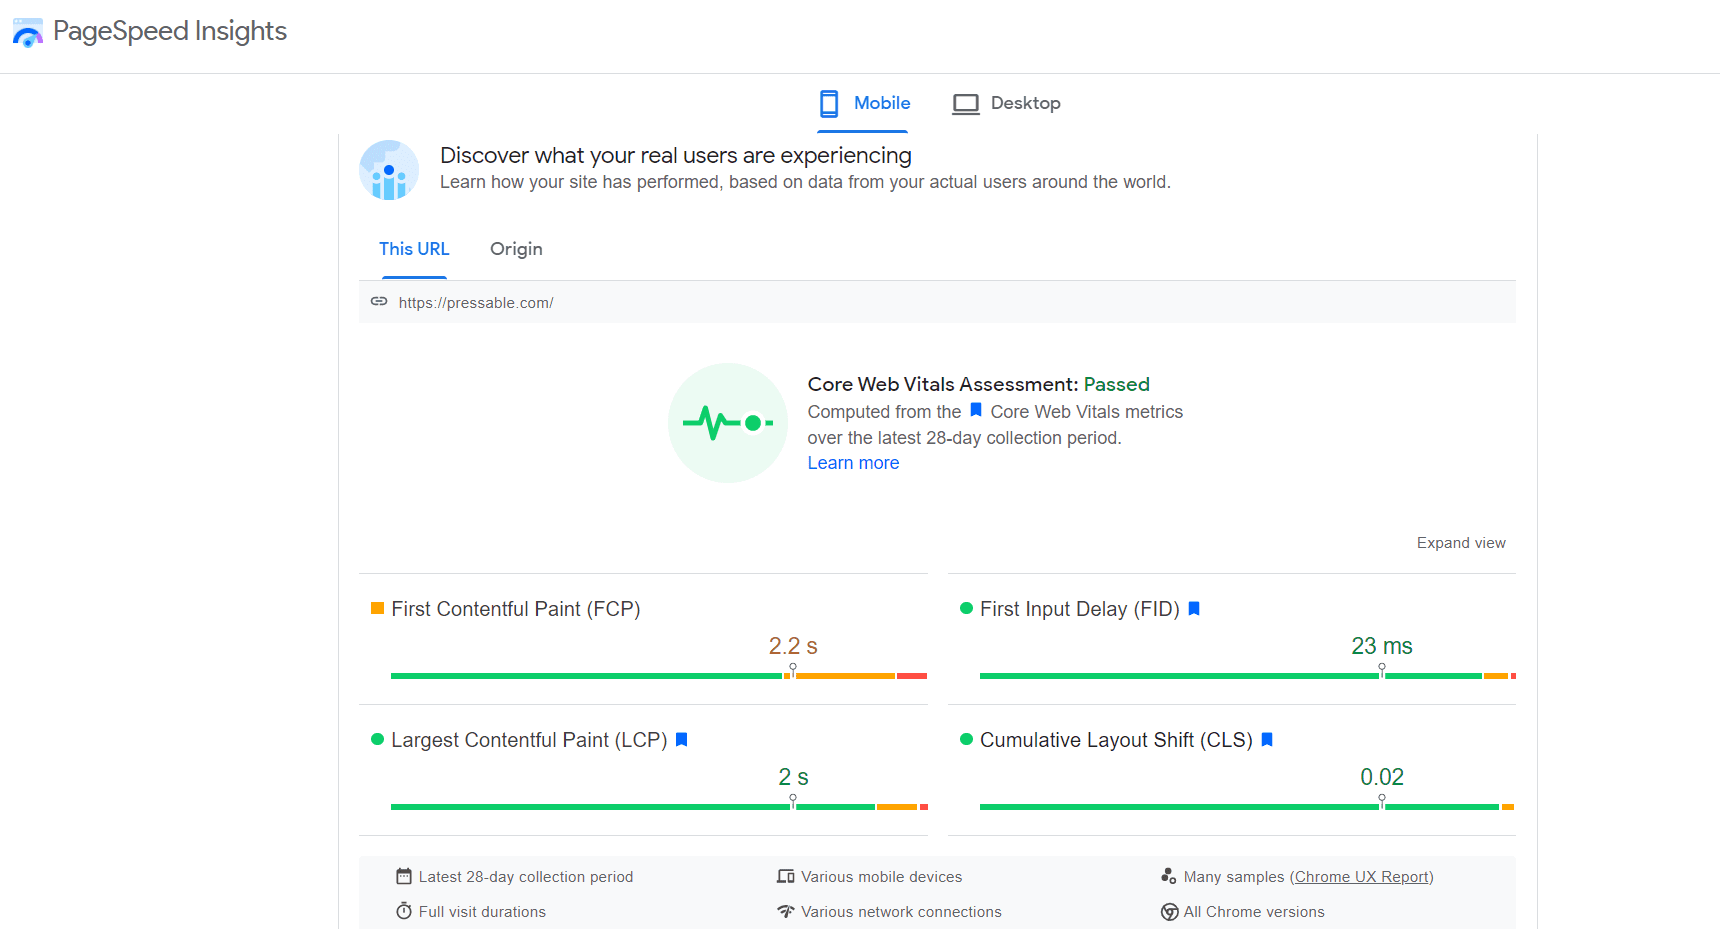Click the Various mobile devices text
The image size is (1720, 929).
(x=881, y=877)
